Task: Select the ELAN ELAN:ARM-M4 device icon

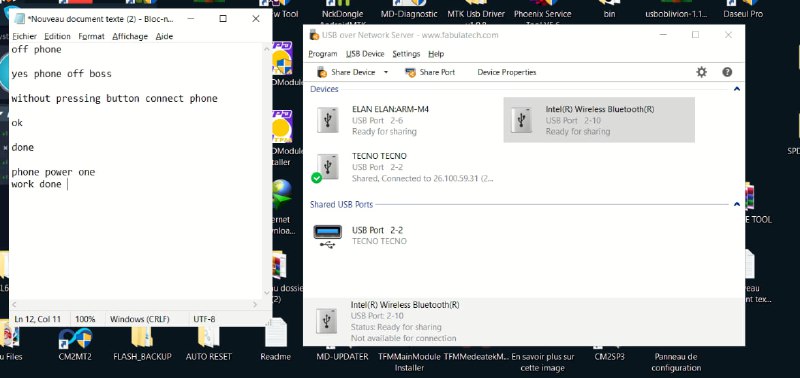Action: [x=327, y=120]
